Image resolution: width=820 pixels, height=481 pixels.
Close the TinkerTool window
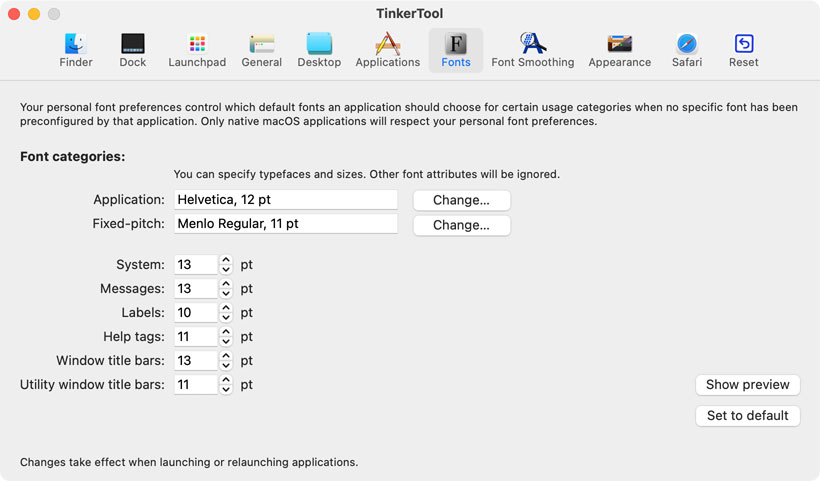(x=14, y=14)
